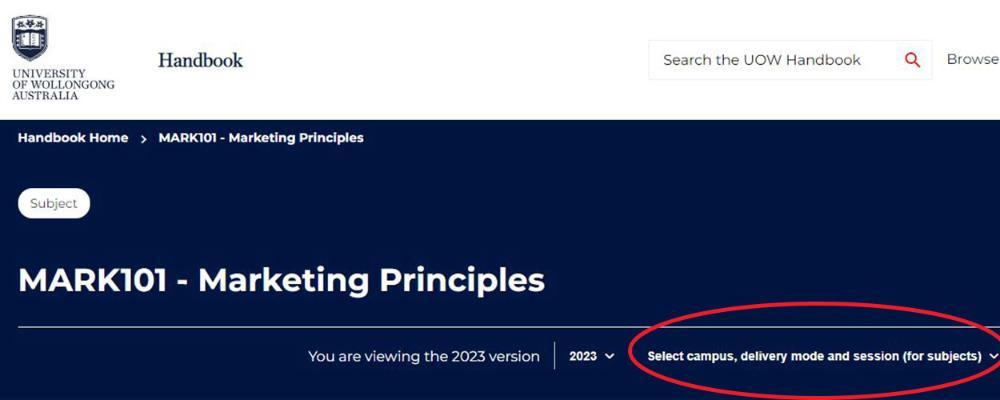Click the red magnifying glass search icon

pyautogui.click(x=912, y=60)
